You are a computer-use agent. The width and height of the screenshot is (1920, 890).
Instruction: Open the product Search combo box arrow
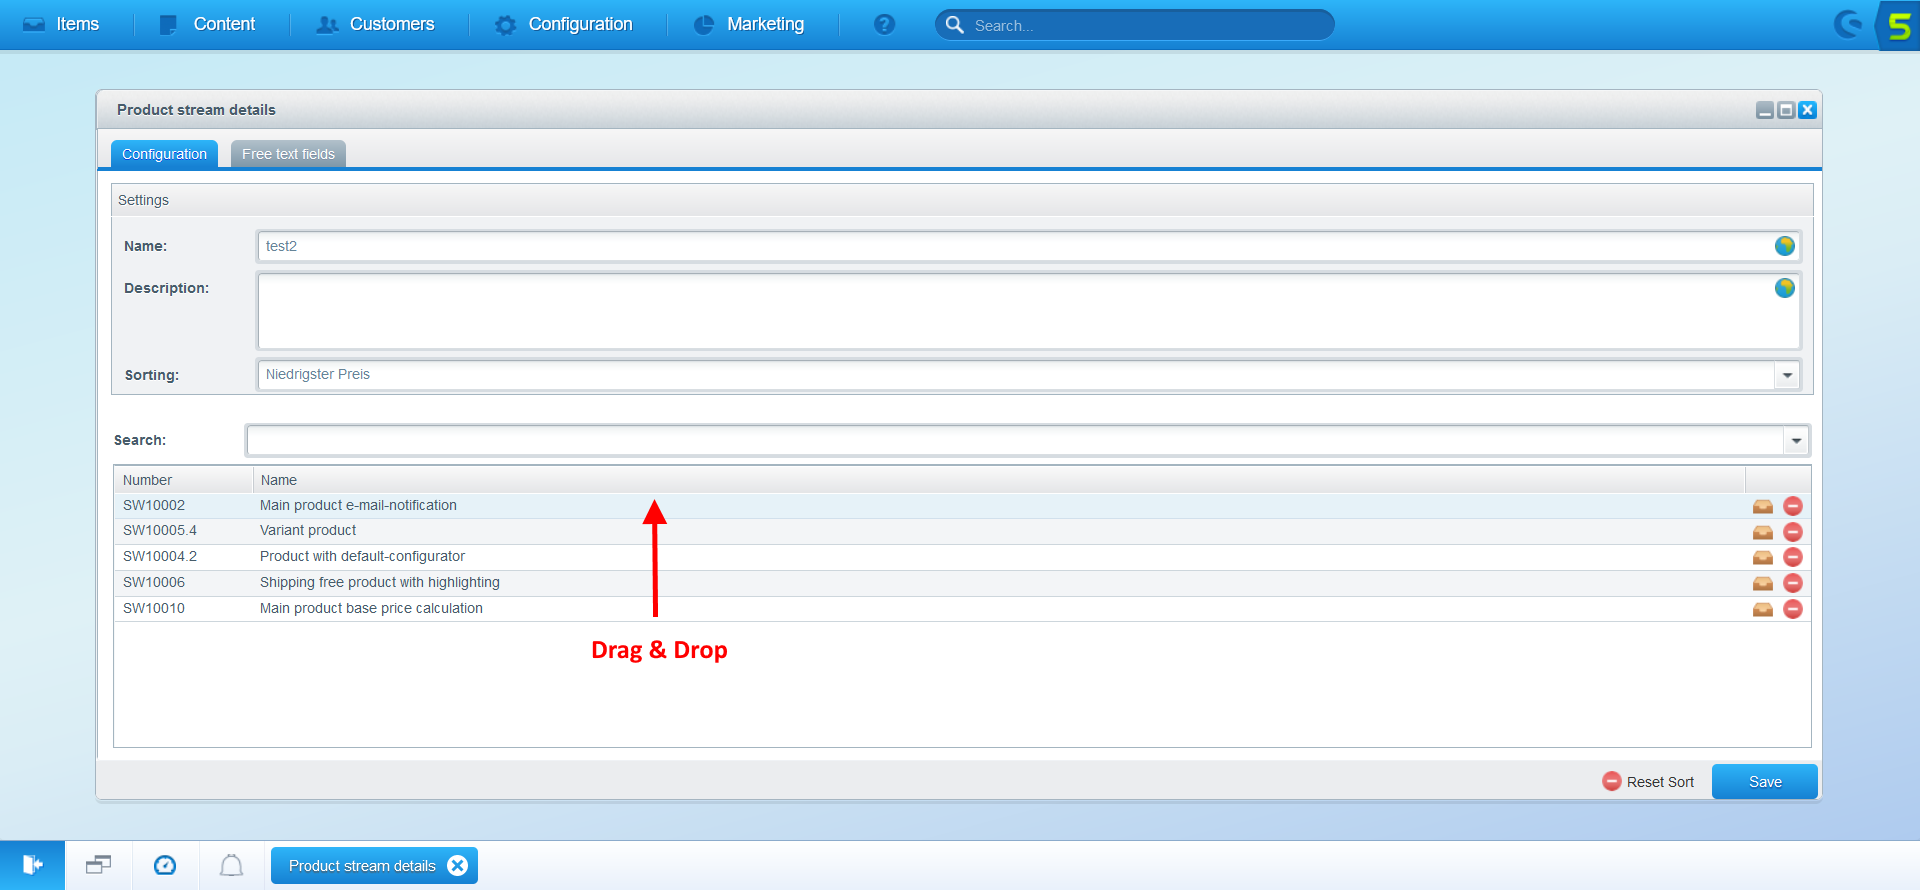point(1796,440)
